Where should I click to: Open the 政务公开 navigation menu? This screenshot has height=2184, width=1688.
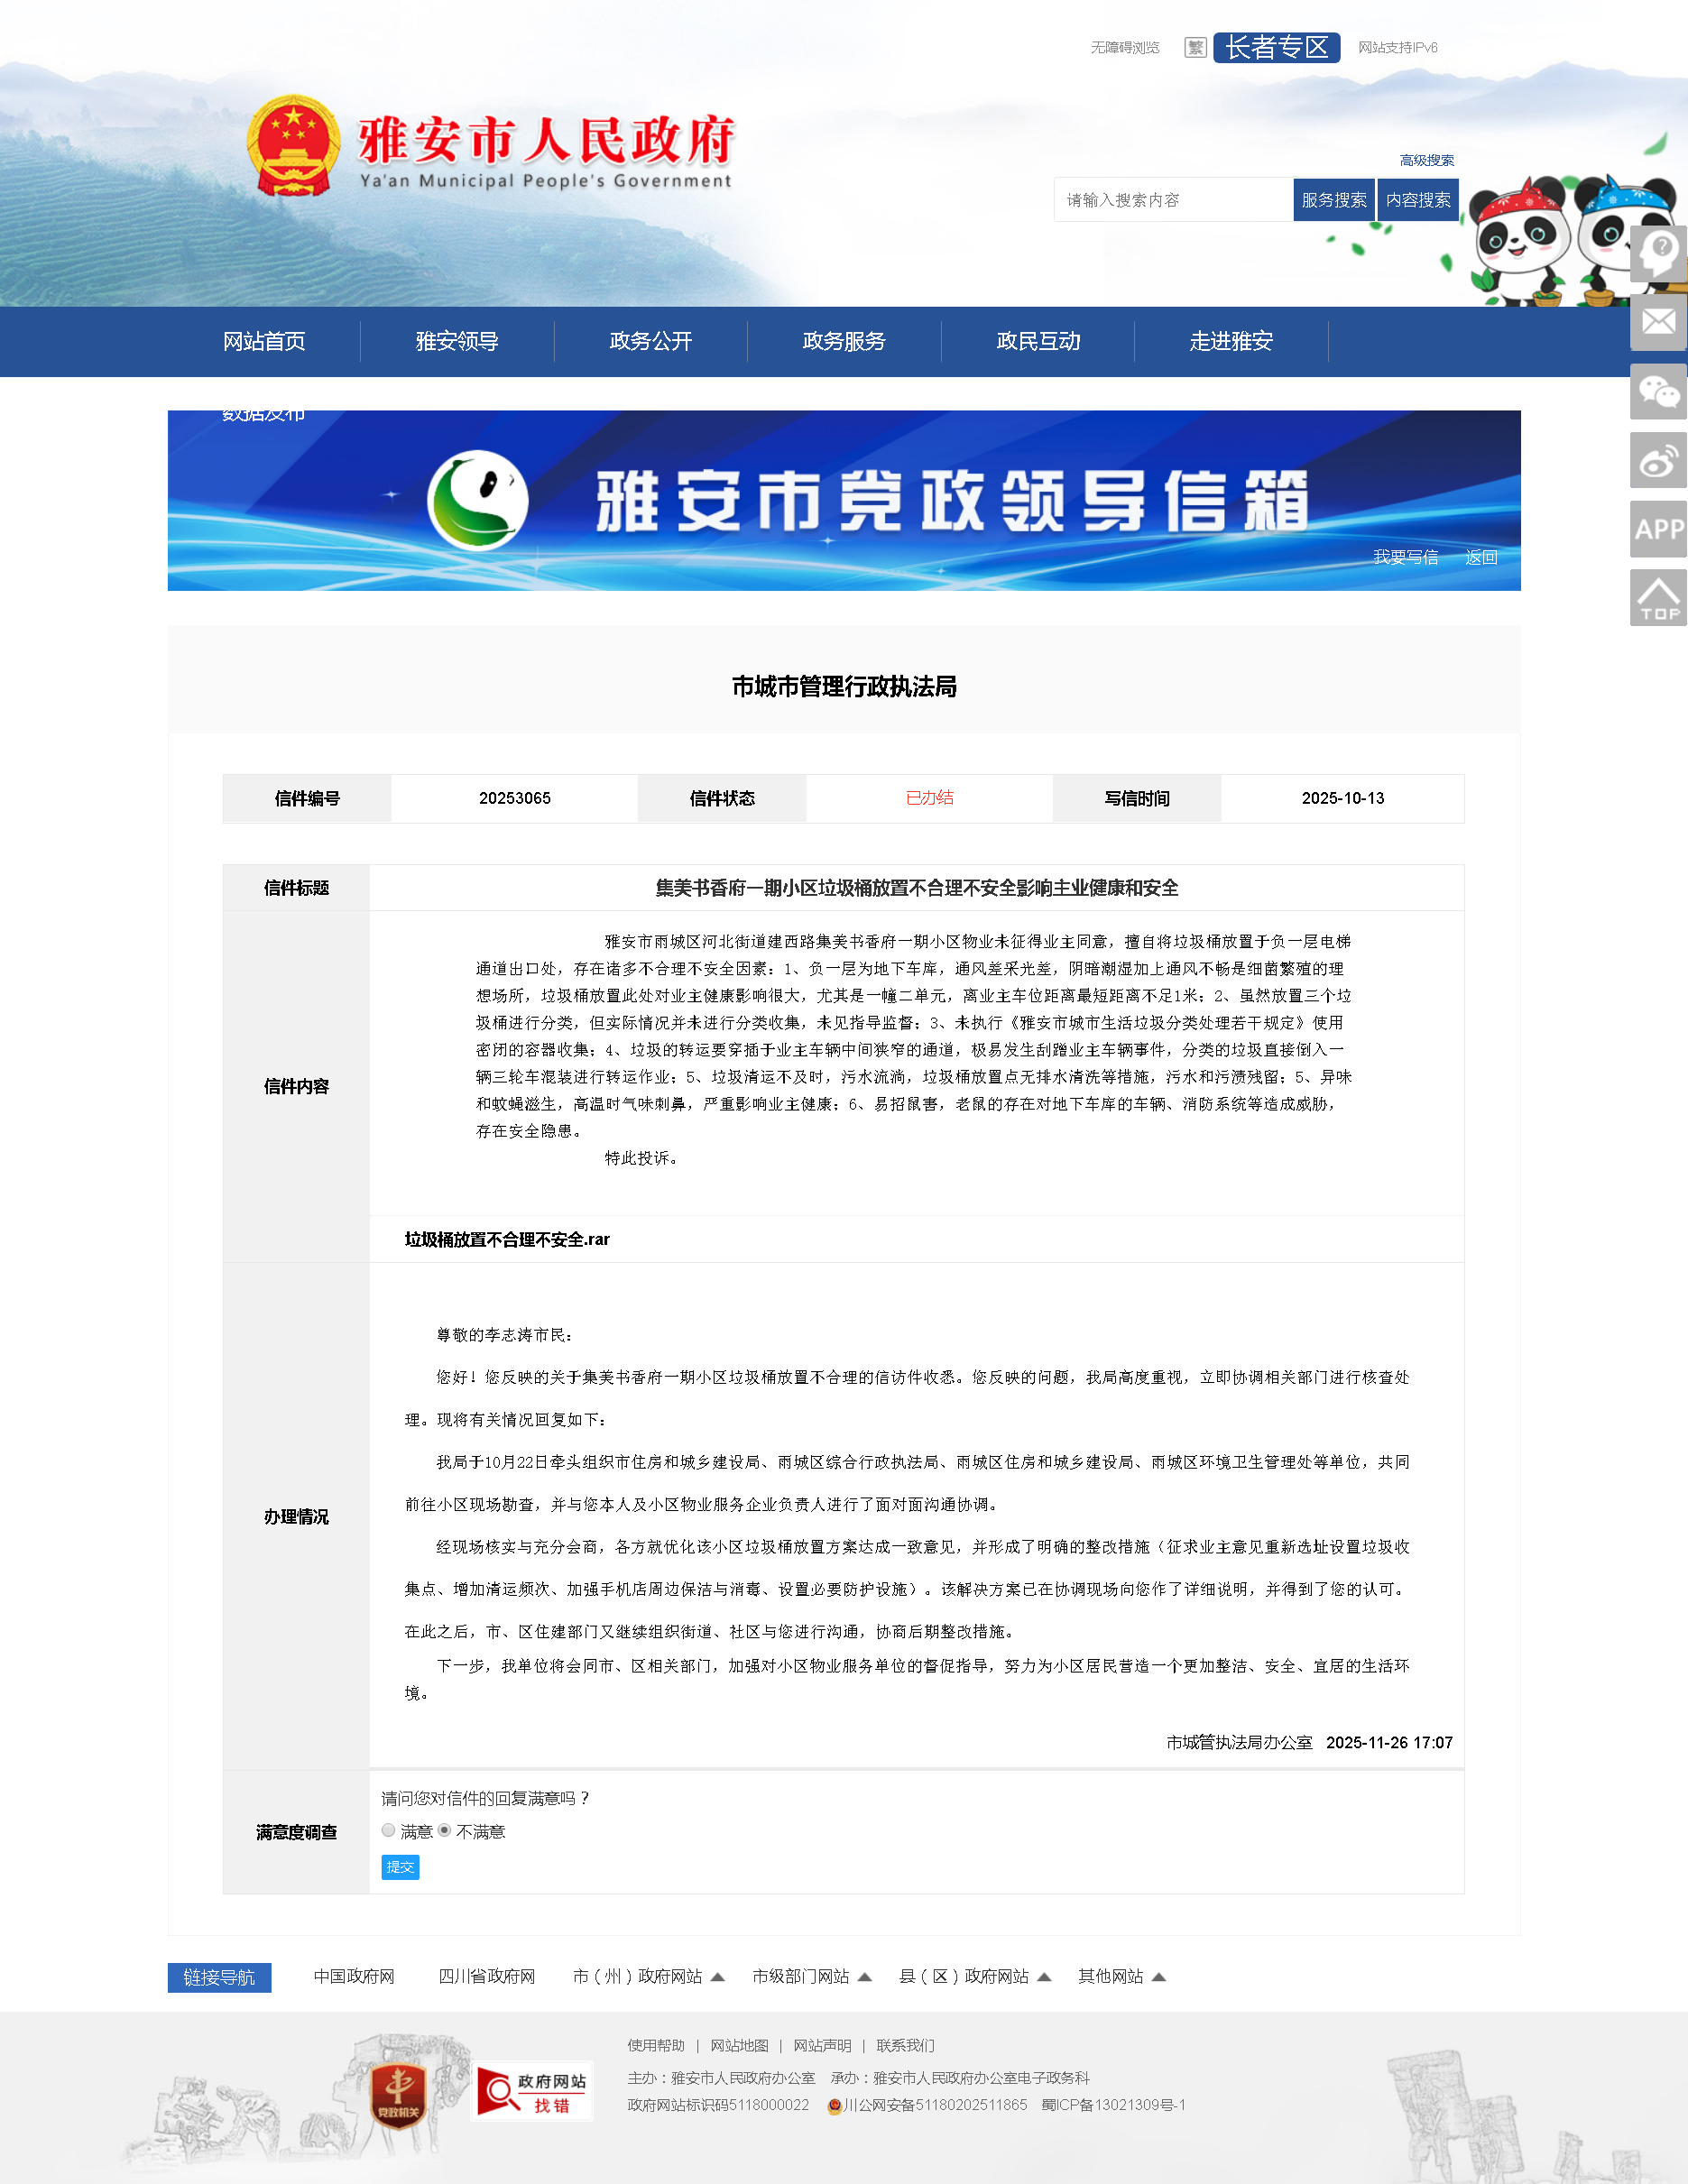tap(650, 342)
